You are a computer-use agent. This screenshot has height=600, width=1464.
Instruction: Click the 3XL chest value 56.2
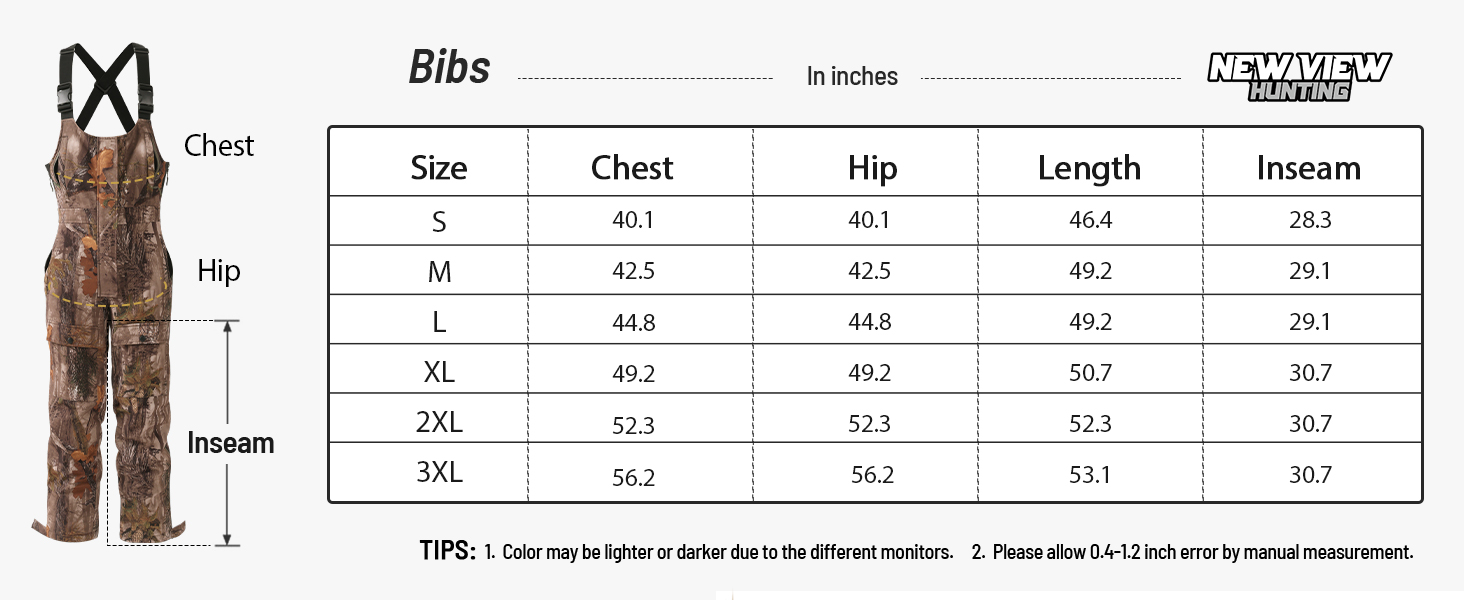pos(634,477)
